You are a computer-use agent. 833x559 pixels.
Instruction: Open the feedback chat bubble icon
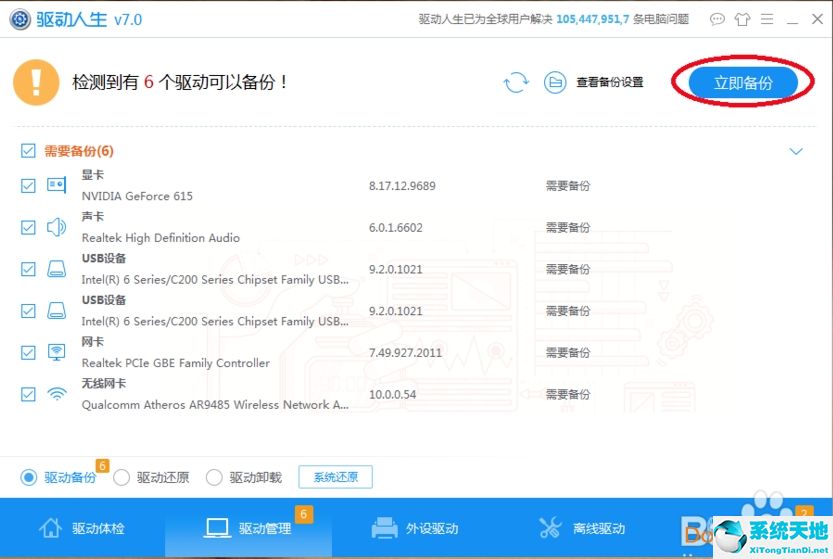717,20
